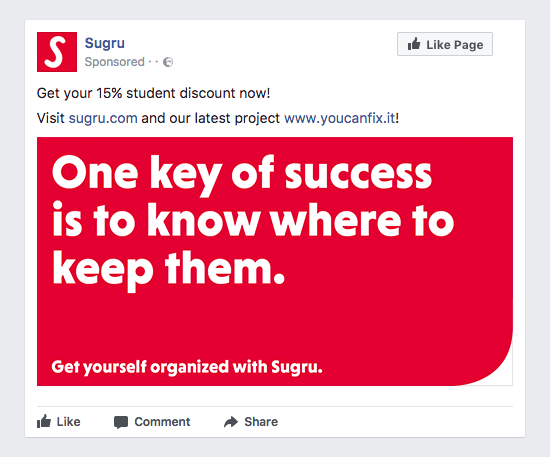This screenshot has height=457, width=550.
Task: Click the Comment speech bubble icon
Action: point(121,422)
